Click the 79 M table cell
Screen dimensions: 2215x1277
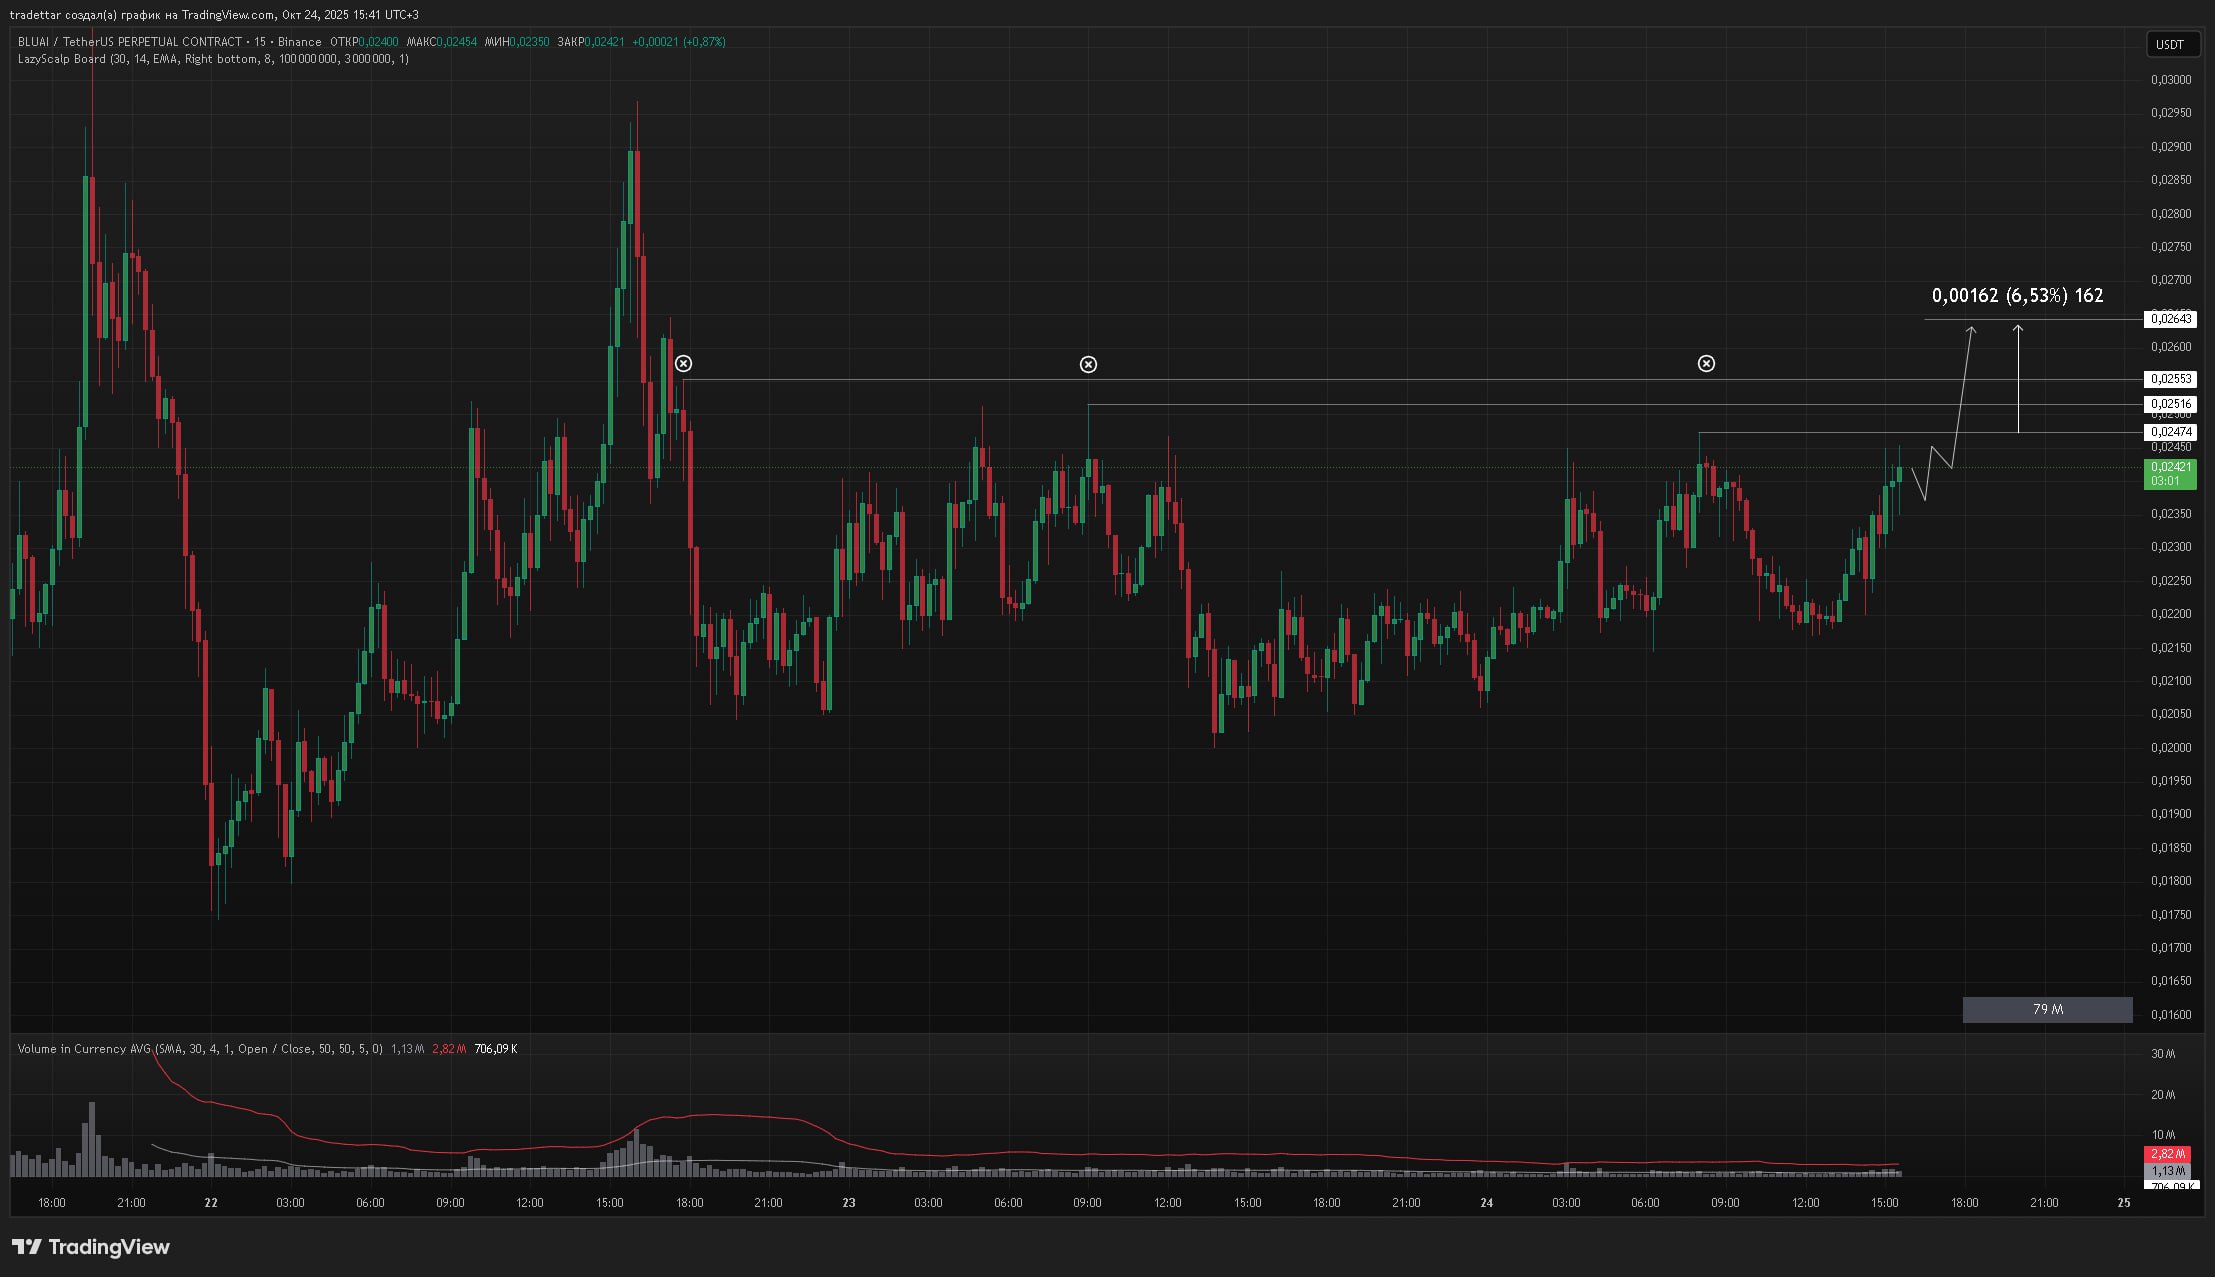click(x=2047, y=1010)
